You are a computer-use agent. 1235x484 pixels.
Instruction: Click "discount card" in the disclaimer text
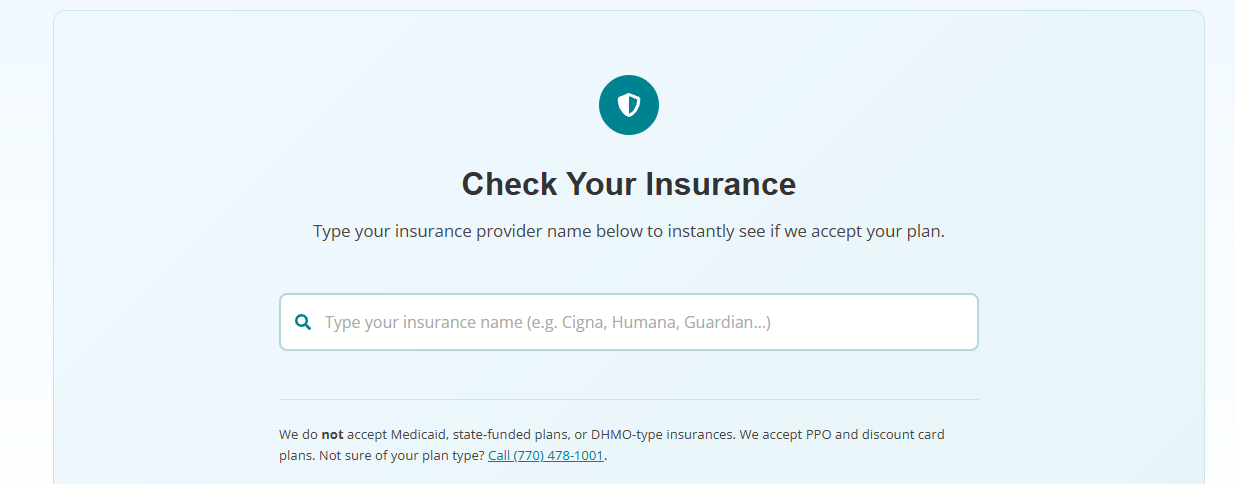coord(905,435)
